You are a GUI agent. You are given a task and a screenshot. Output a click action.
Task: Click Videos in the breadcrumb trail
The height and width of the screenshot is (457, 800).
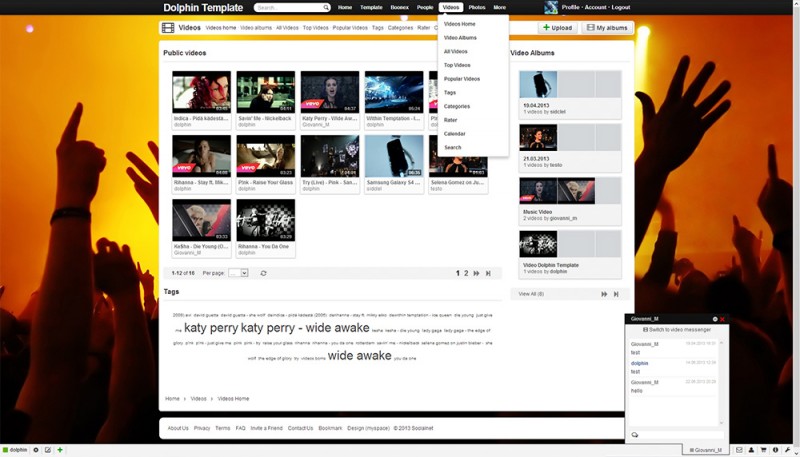pyautogui.click(x=198, y=399)
